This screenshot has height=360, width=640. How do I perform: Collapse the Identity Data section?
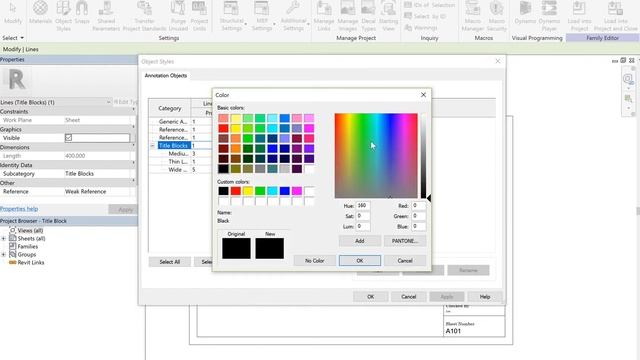pos(133,165)
